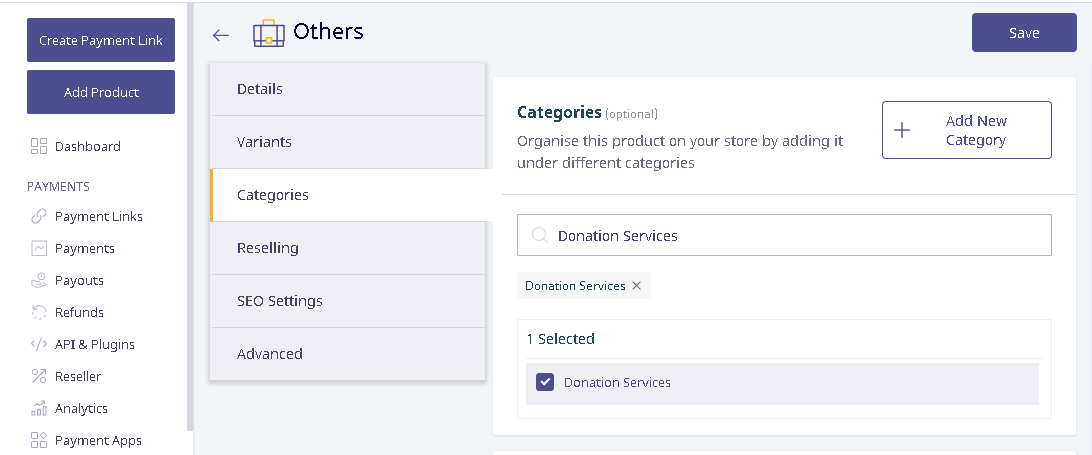Open Payouts using the hand-coin icon
Image resolution: width=1092 pixels, height=455 pixels.
39,280
